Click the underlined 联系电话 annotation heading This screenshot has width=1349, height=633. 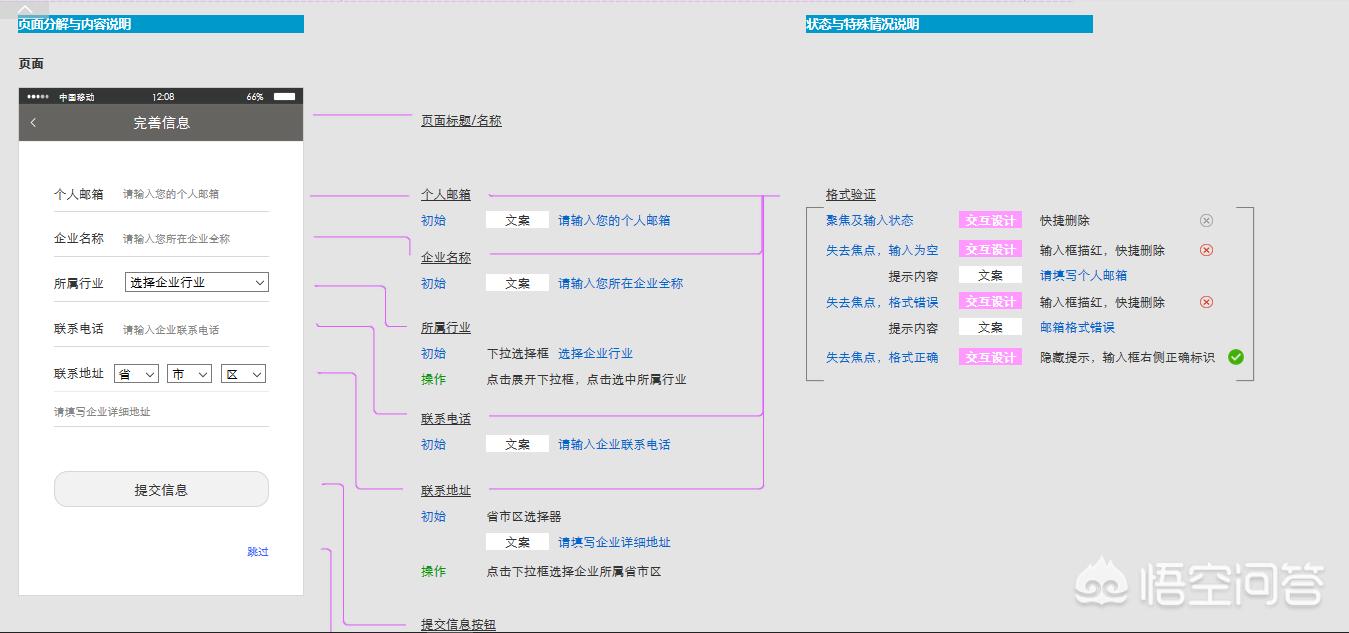coord(446,419)
